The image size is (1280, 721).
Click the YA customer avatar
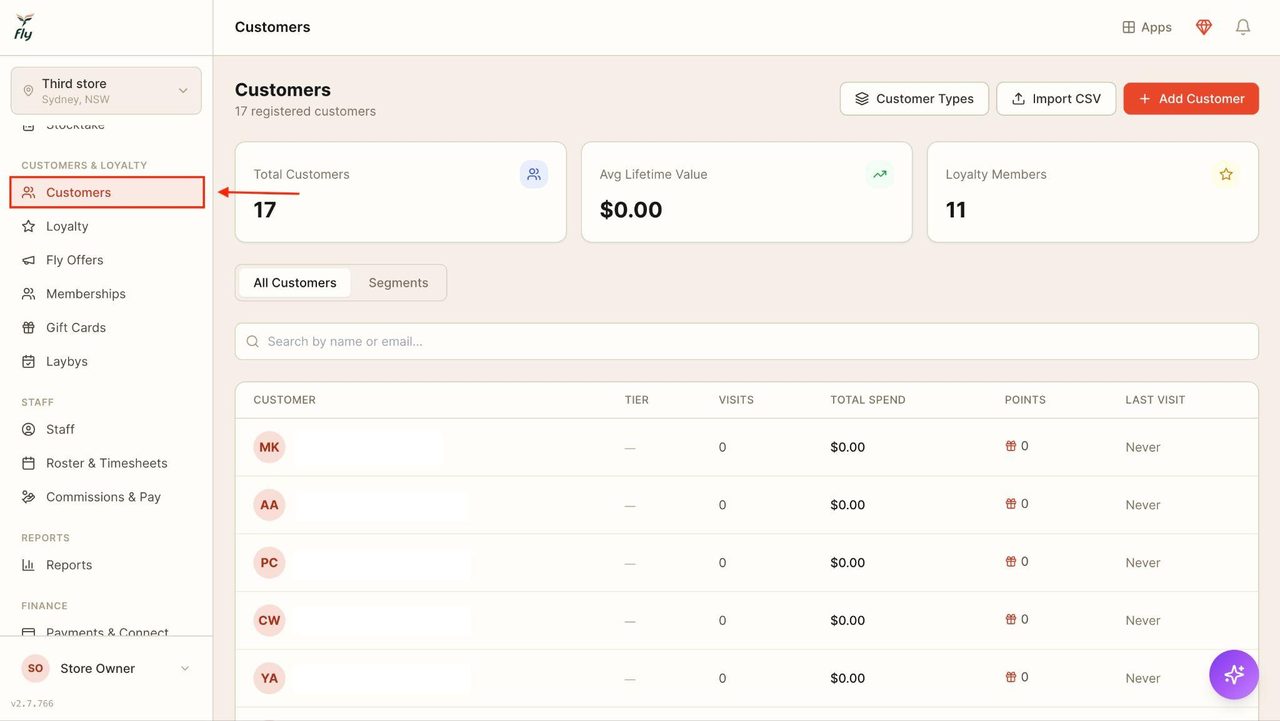click(x=269, y=678)
